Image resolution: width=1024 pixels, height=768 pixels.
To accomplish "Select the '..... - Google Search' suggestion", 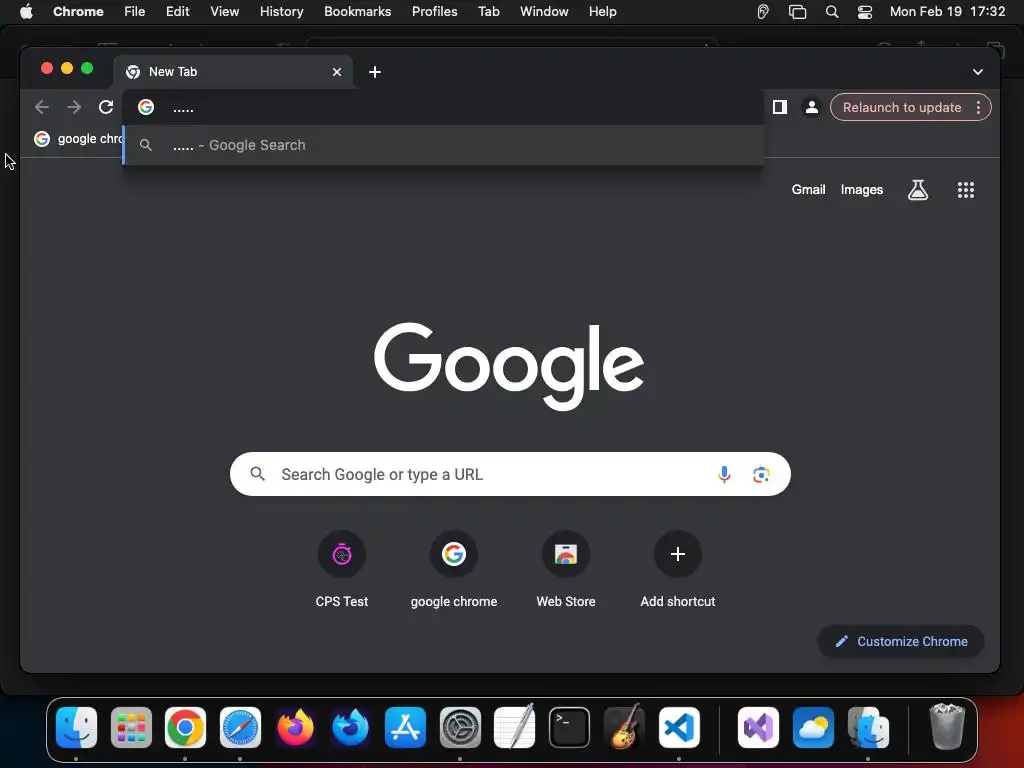I will pyautogui.click(x=443, y=145).
